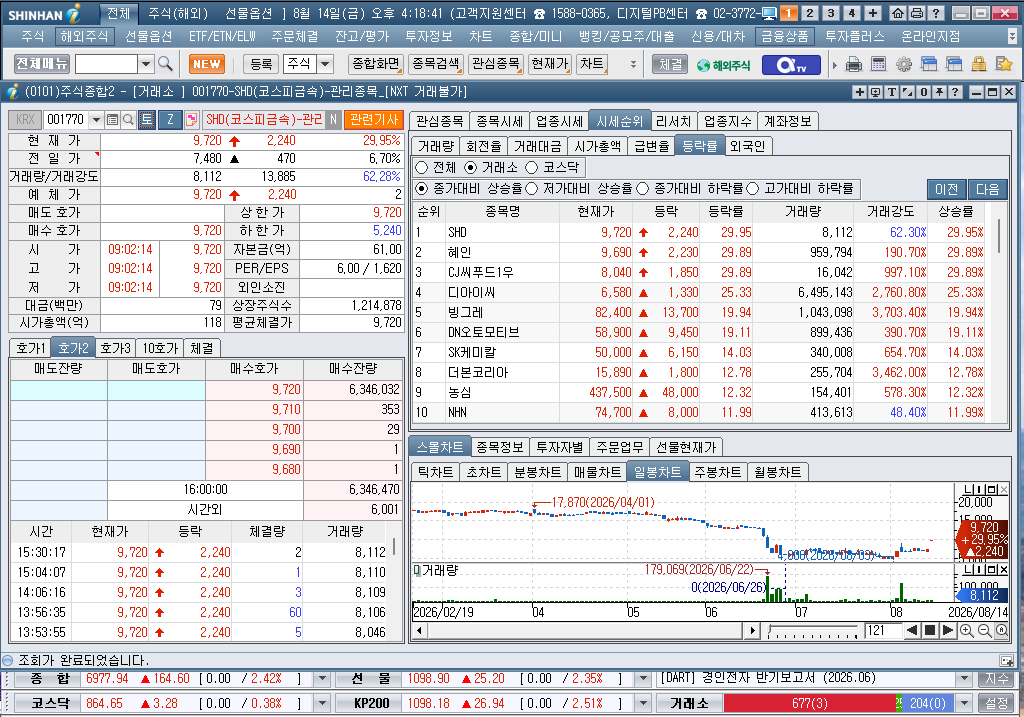Open settings gear icon in toolbar
Image resolution: width=1024 pixels, height=717 pixels.
[x=904, y=64]
